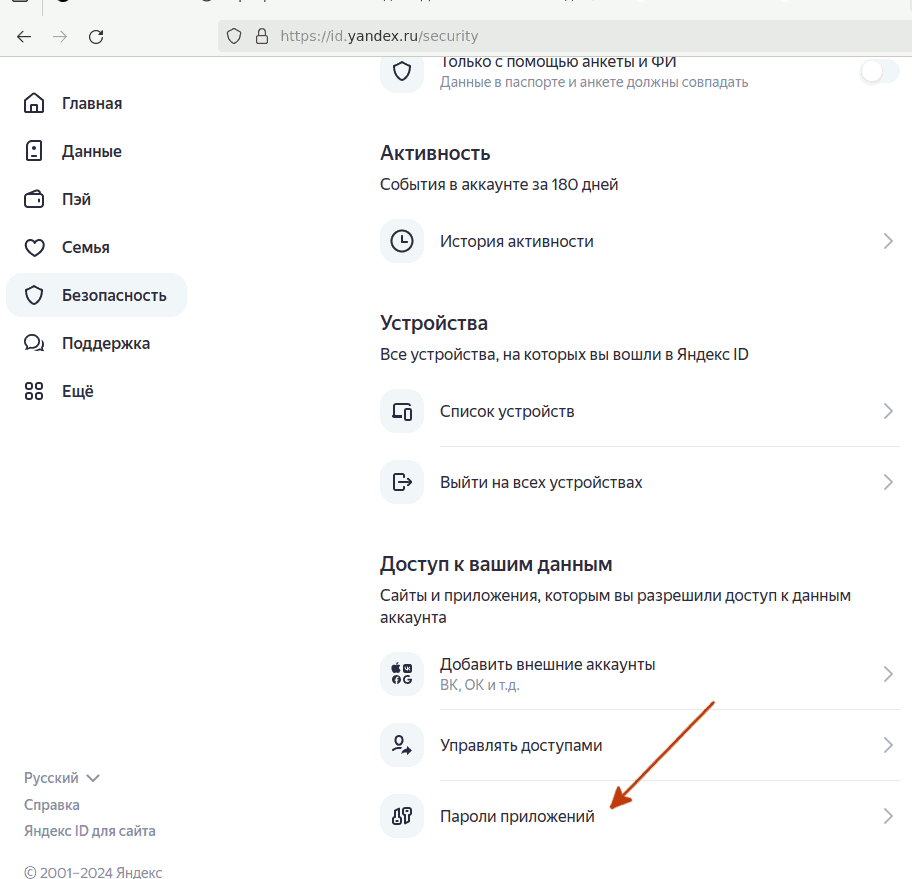Click the wallet icon beside Пэй
Screen dimensions: 912x879
pyautogui.click(x=34, y=199)
